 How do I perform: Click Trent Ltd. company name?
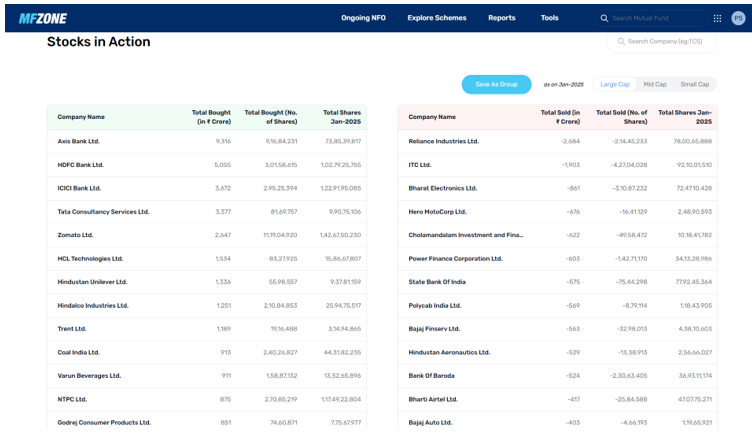pos(72,329)
